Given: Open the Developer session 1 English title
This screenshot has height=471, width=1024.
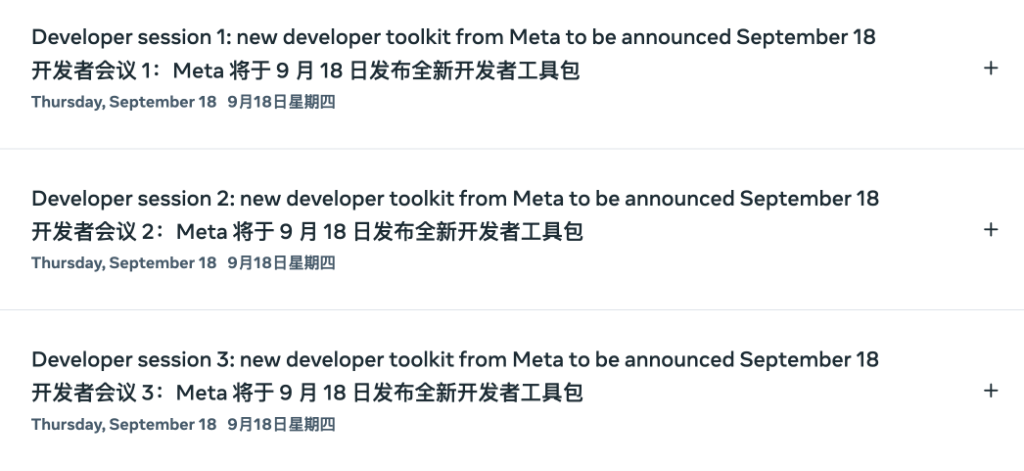Looking at the screenshot, I should coord(453,38).
